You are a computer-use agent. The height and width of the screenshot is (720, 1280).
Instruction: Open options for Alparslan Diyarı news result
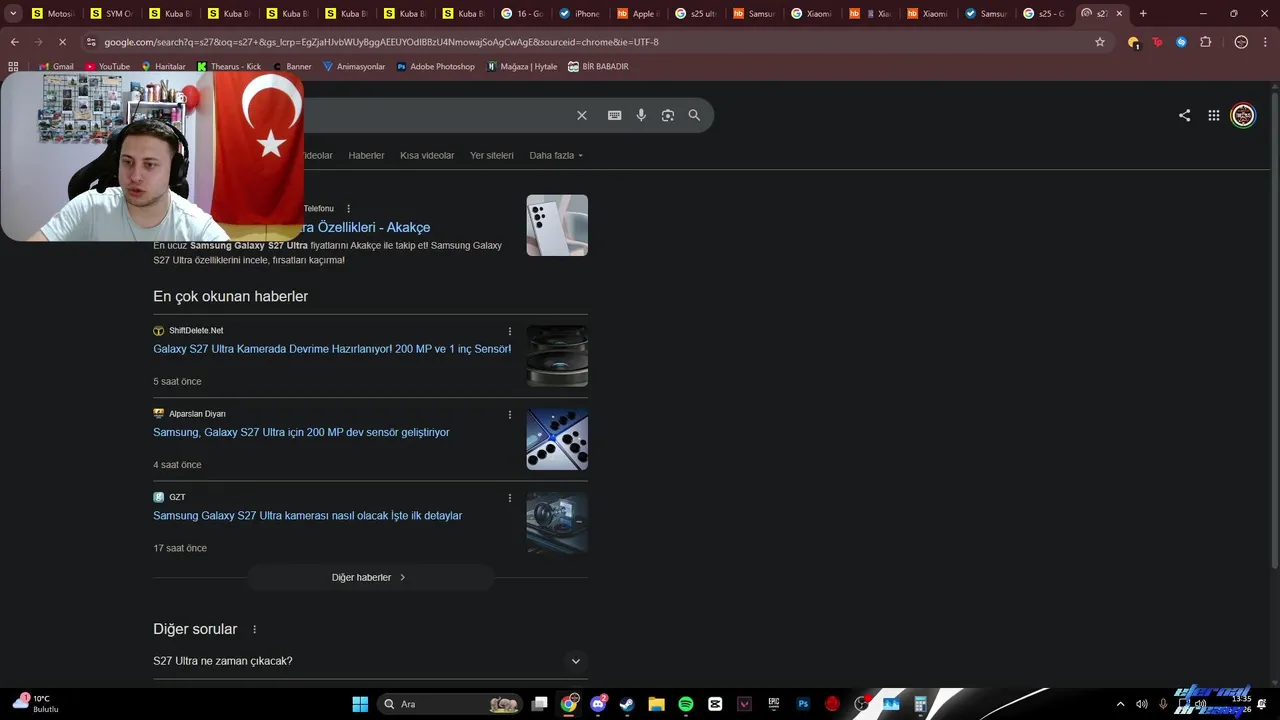510,414
